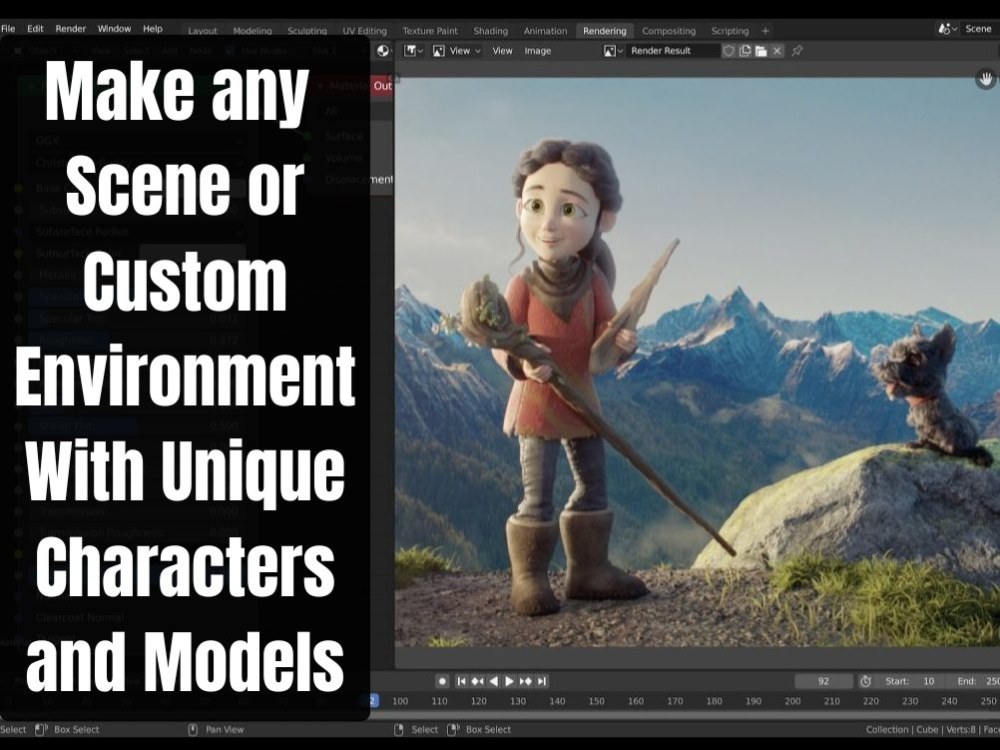The width and height of the screenshot is (1000, 750).
Task: Click the red Out node header
Action: (x=382, y=86)
